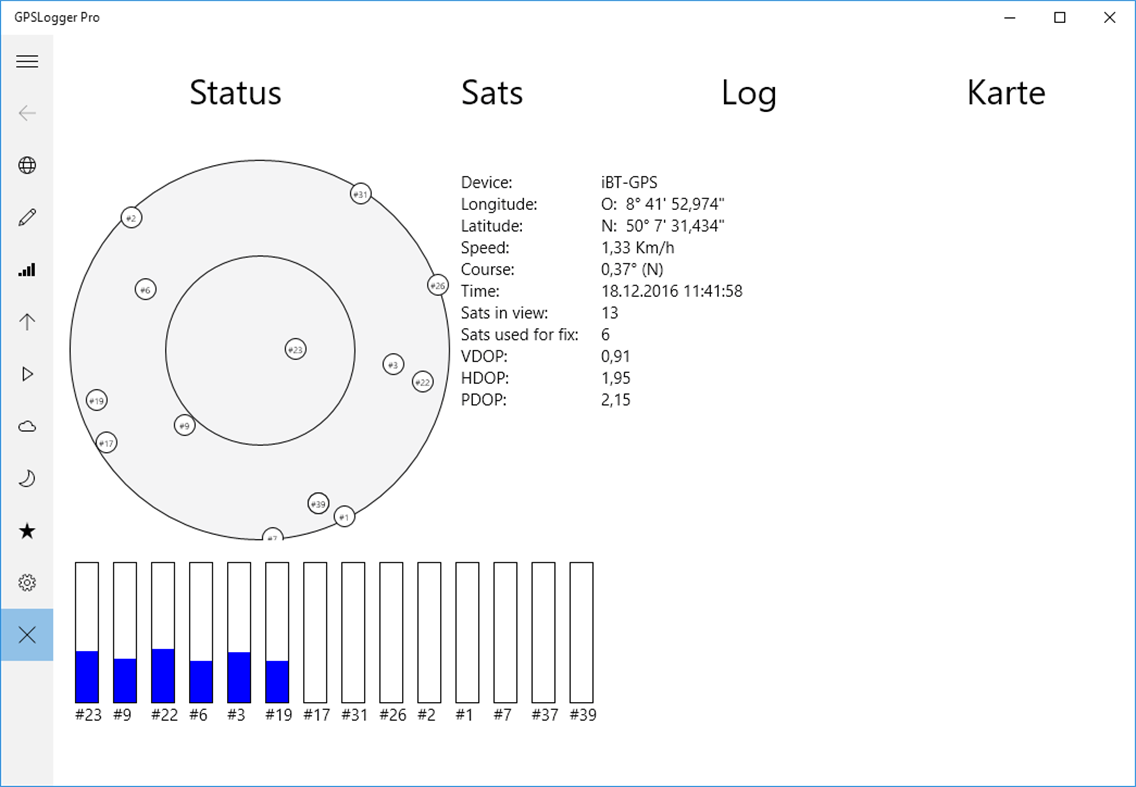
Task: Open the cloud sync icon in sidebar
Action: [27, 425]
